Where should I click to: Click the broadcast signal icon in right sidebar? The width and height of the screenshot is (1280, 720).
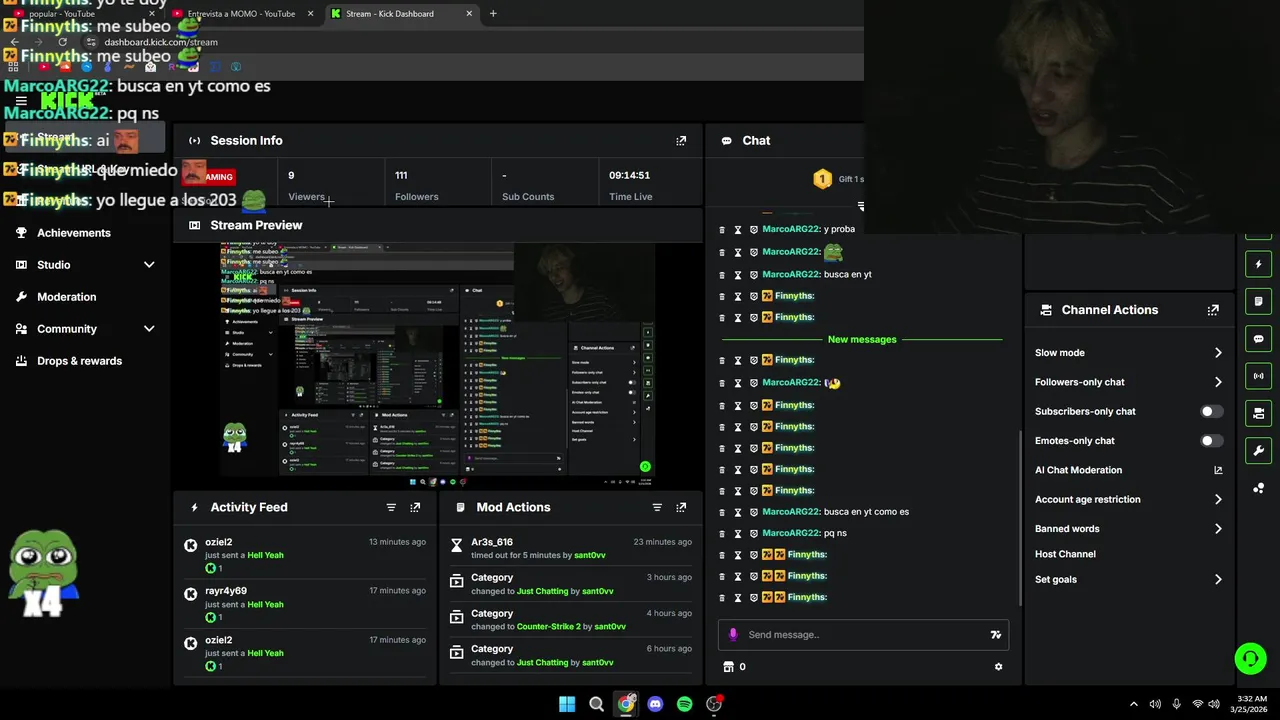[x=1258, y=376]
